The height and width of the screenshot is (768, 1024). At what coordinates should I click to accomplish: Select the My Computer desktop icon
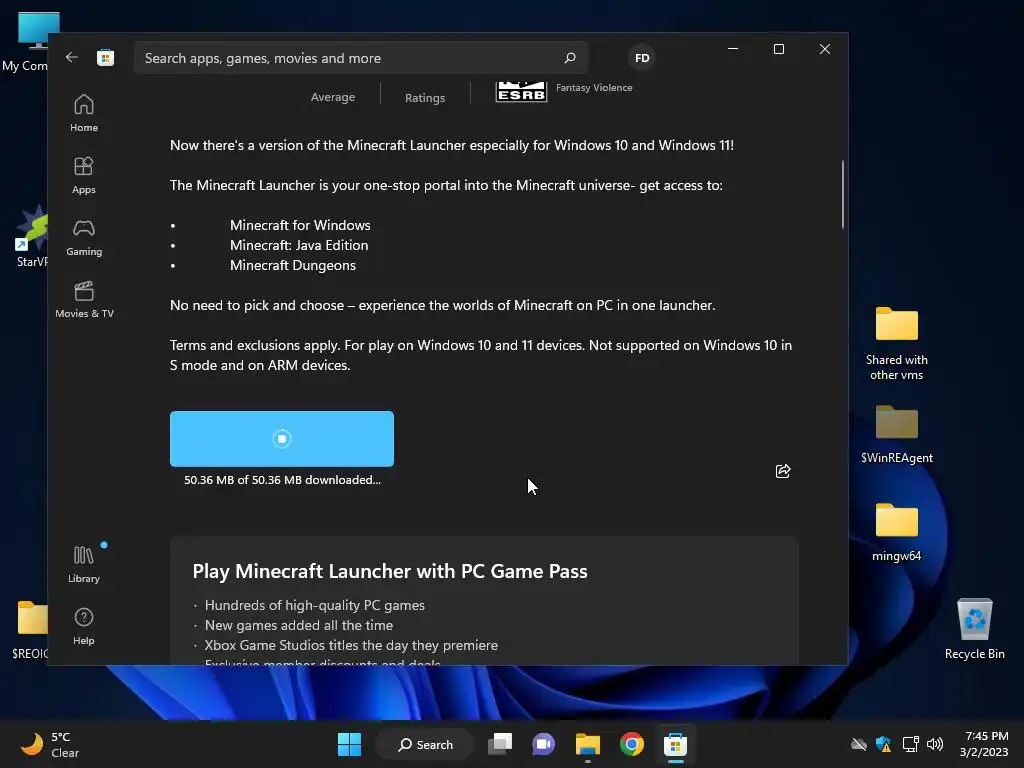26,42
